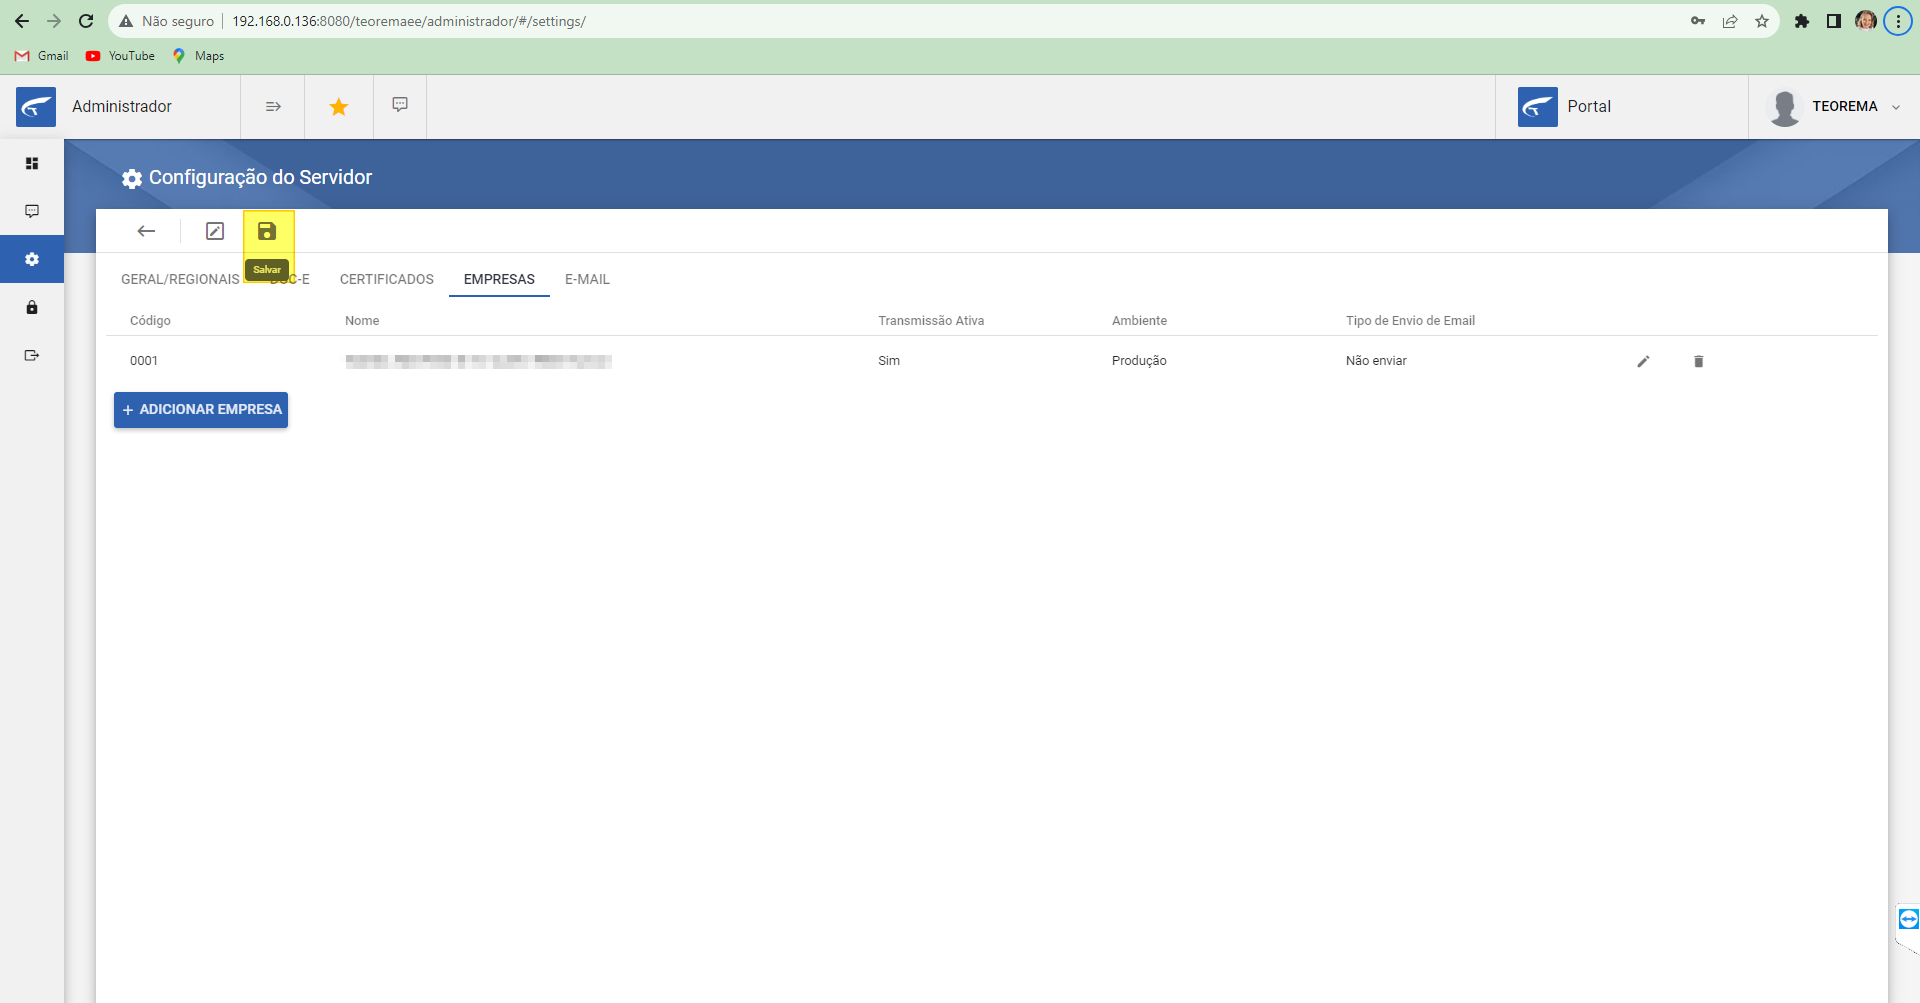Image resolution: width=1920 pixels, height=1003 pixels.
Task: Click the Transmissão Ativa column header
Action: 931,321
